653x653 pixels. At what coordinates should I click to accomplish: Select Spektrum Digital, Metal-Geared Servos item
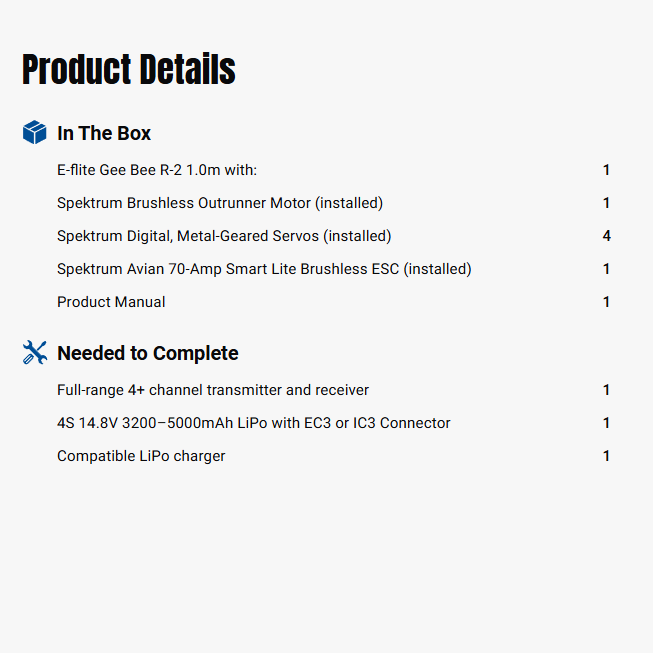tap(224, 236)
